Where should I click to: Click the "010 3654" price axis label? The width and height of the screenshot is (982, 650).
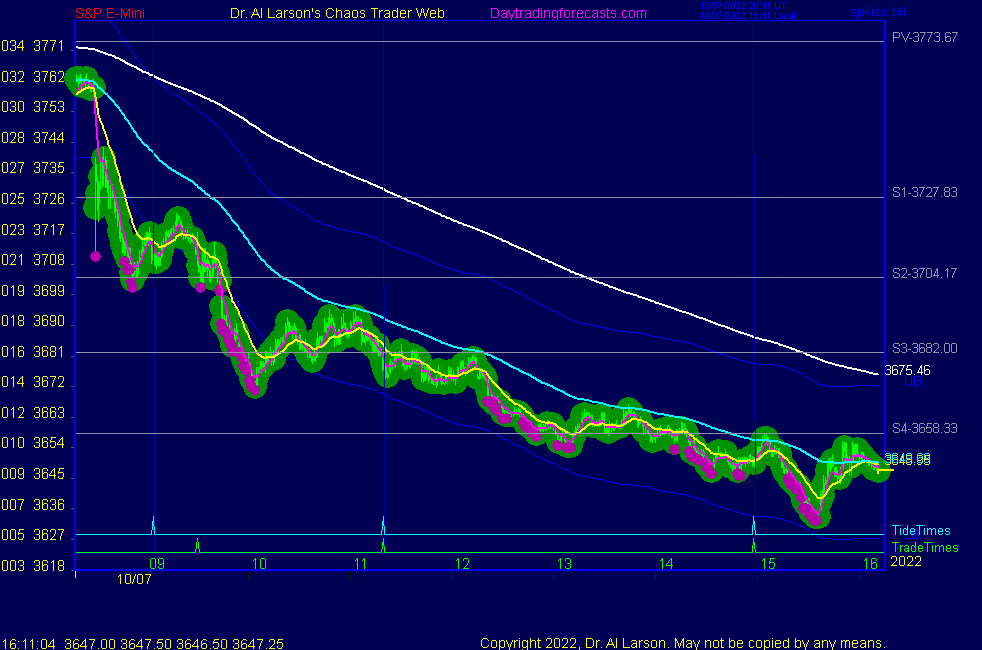coord(33,443)
